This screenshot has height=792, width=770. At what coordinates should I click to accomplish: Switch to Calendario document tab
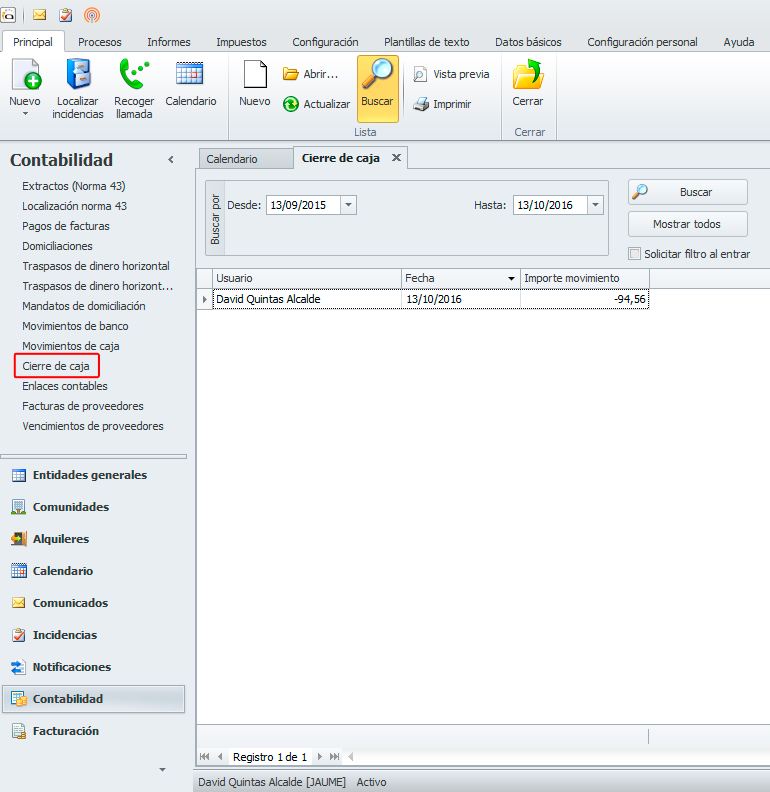coord(246,159)
